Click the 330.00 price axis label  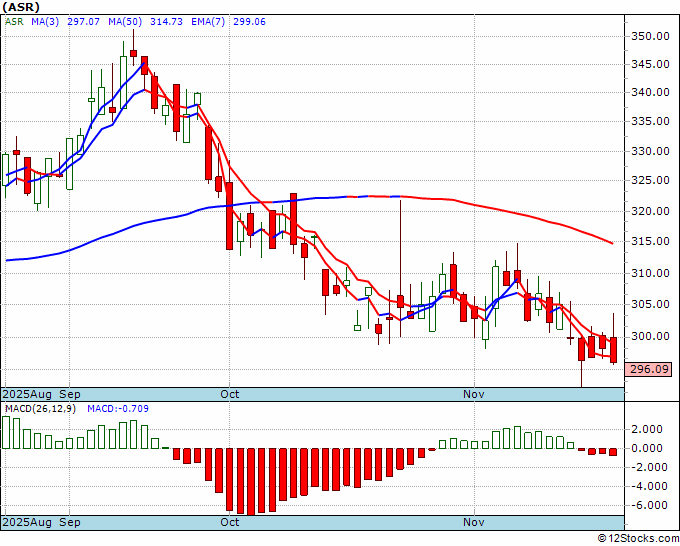(650, 151)
